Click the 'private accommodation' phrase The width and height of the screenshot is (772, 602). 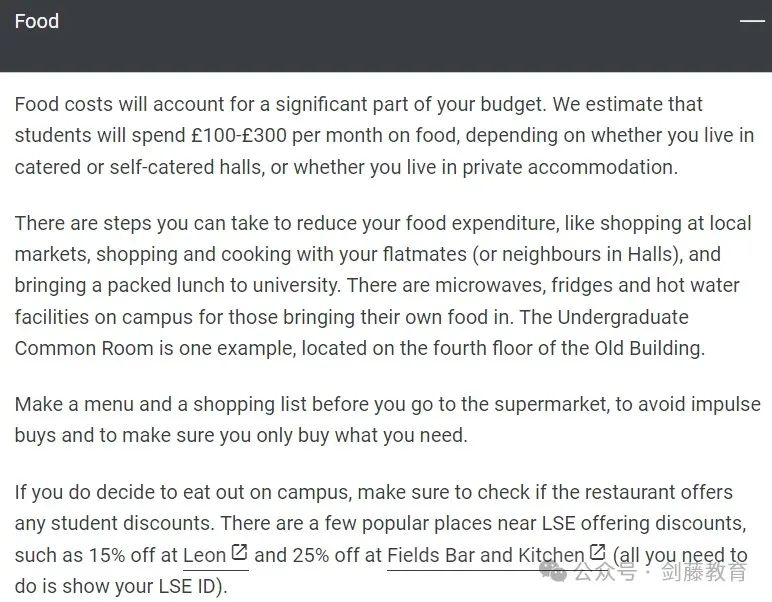click(568, 167)
